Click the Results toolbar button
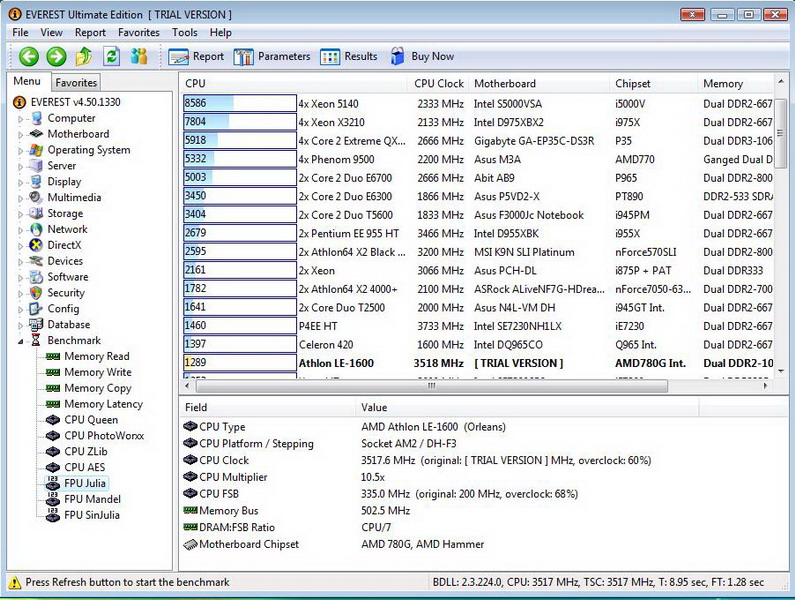 coord(349,57)
